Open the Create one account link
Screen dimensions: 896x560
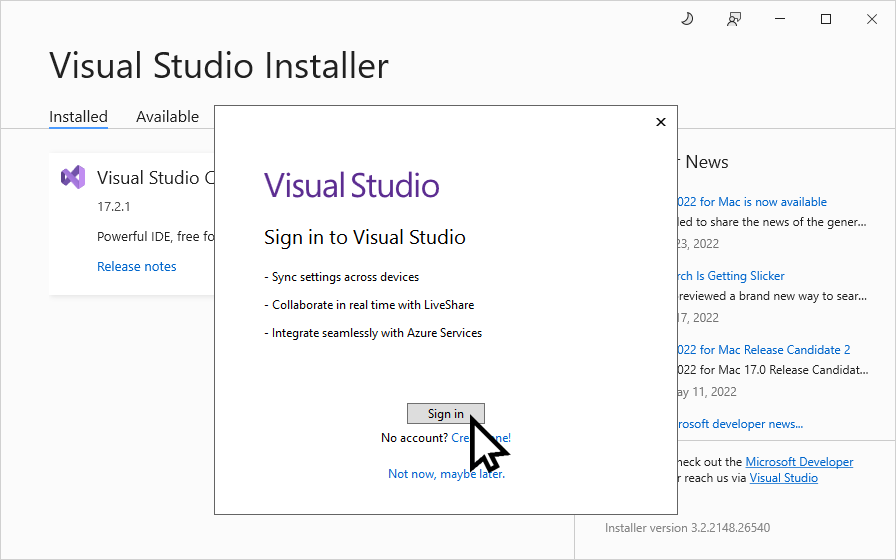point(481,438)
